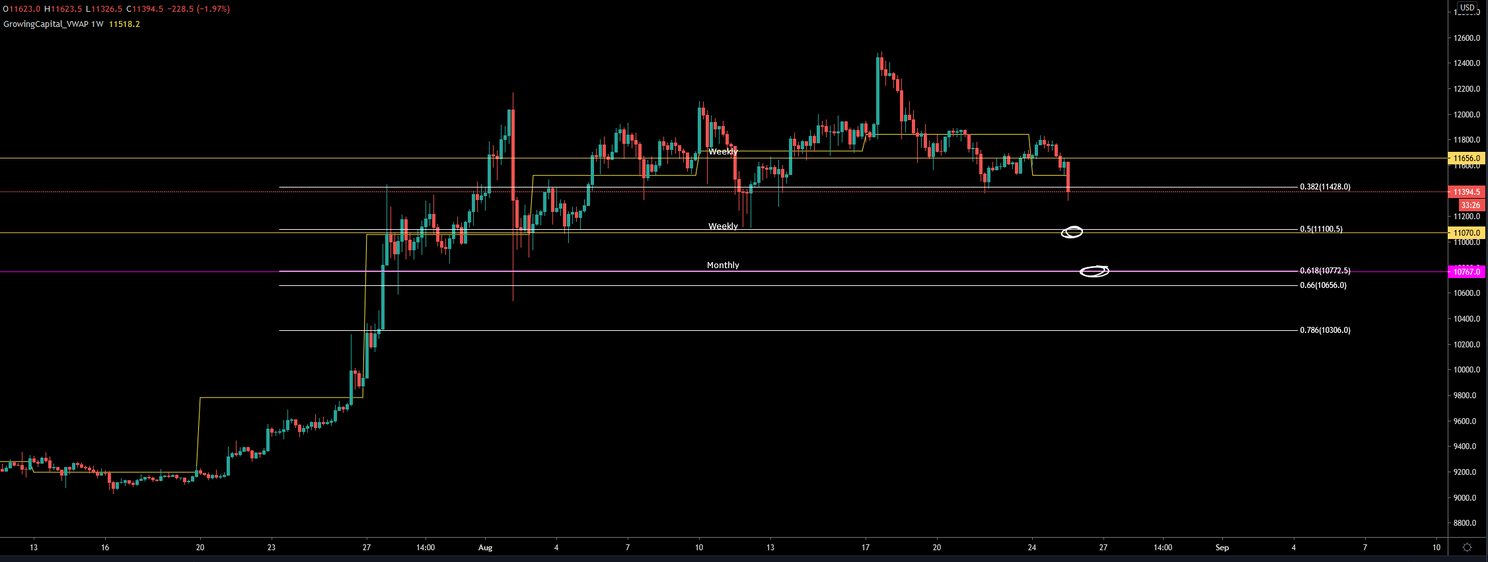This screenshot has height=562, width=1488.
Task: Click the 9600.0 price axis label
Action: pos(1466,421)
